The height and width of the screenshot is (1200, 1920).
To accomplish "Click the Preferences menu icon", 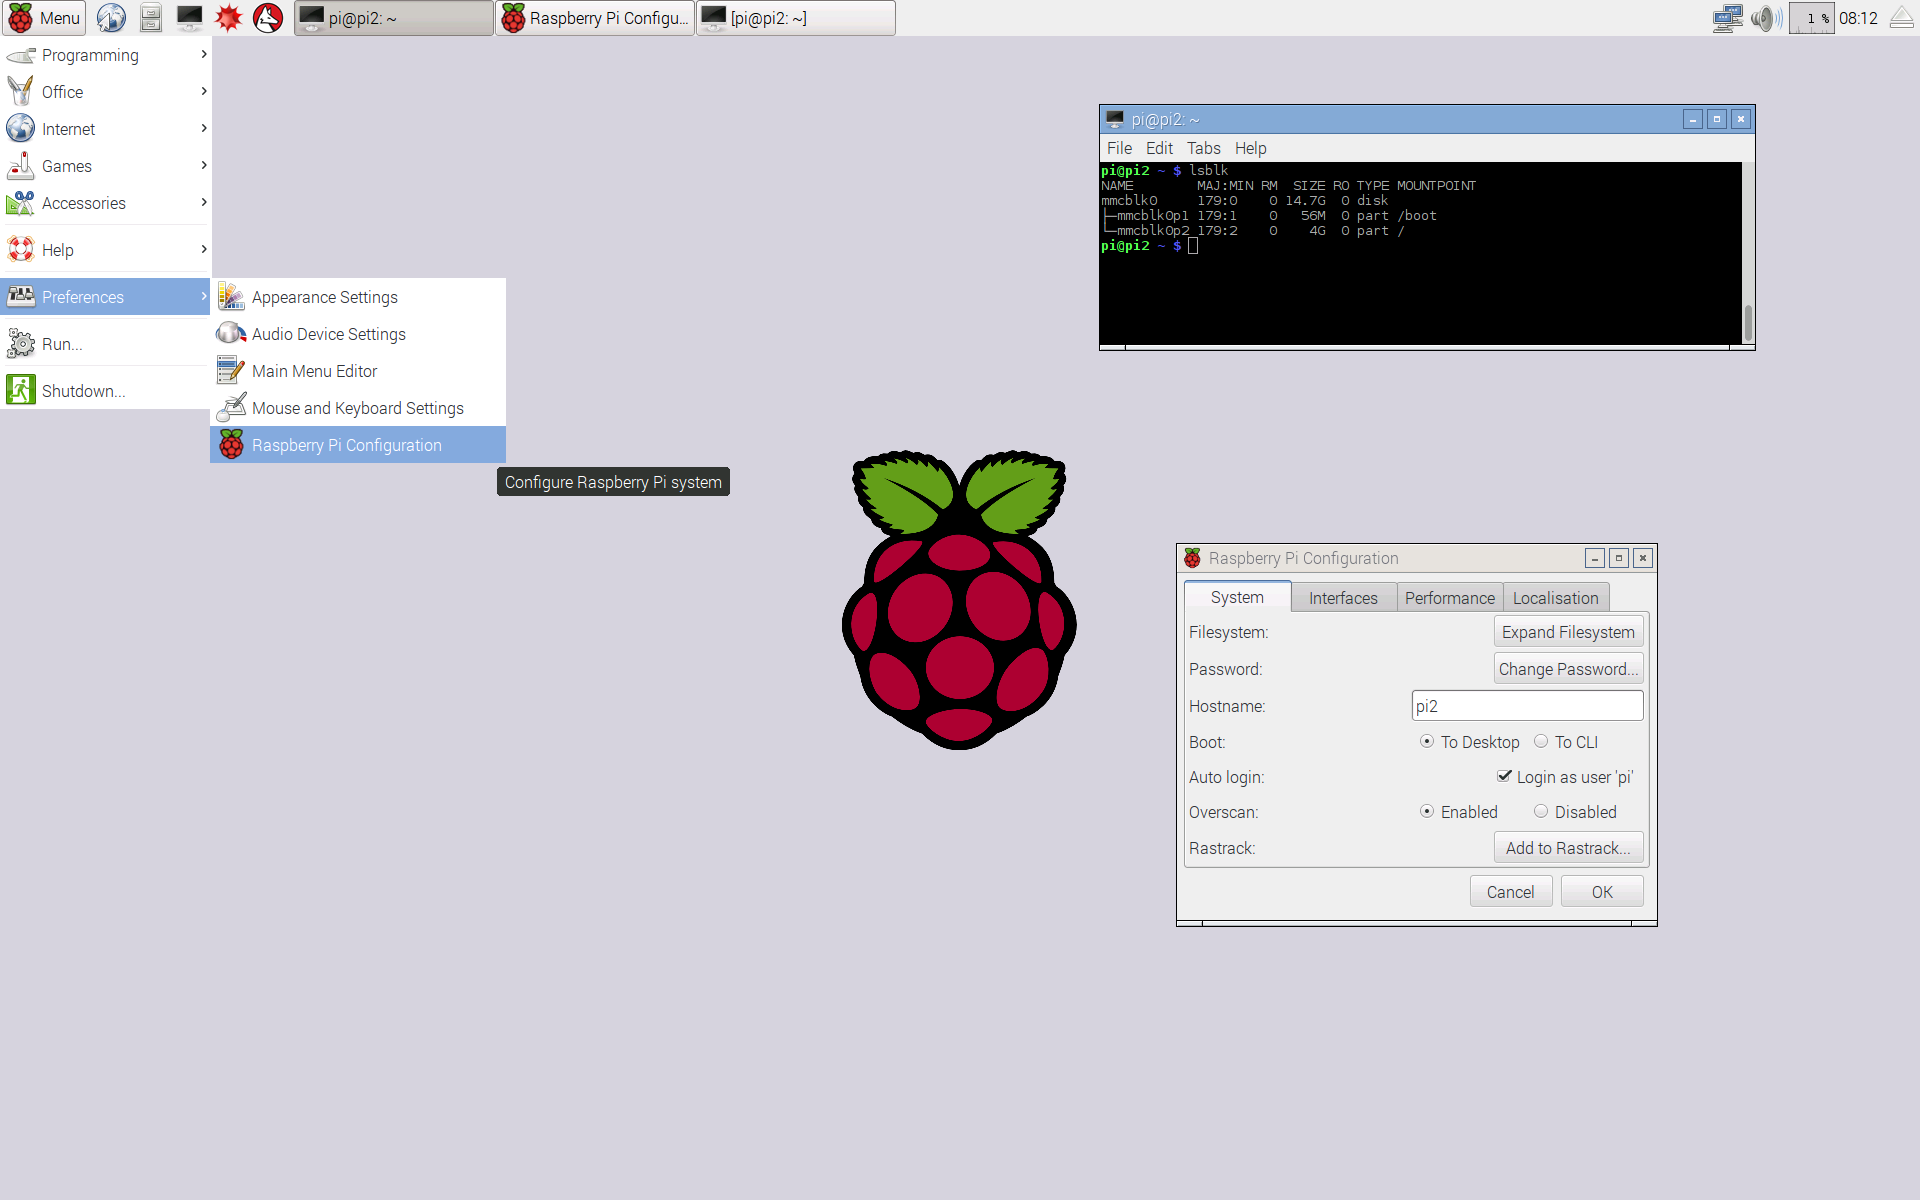I will click(22, 296).
